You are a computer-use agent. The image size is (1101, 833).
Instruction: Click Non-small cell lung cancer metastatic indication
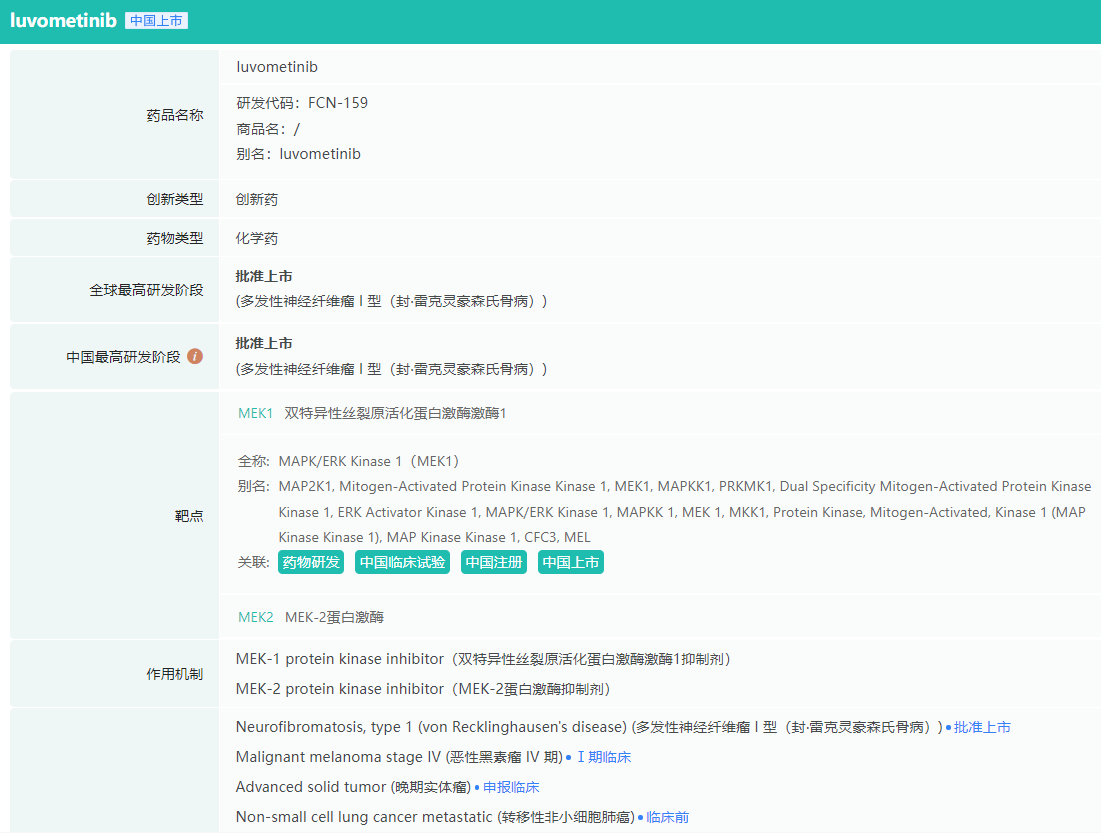(x=435, y=817)
